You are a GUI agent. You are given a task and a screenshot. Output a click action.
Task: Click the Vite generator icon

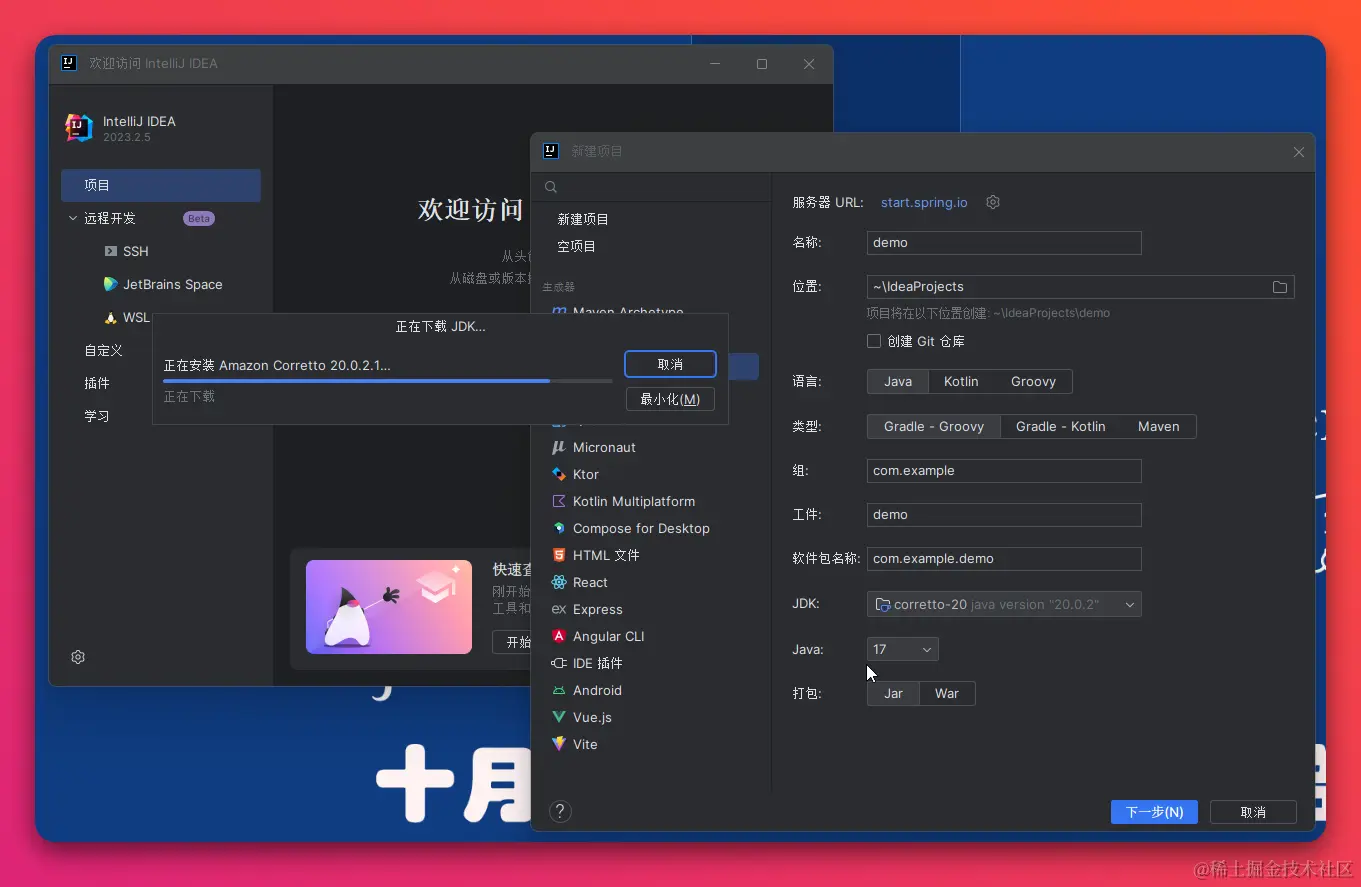[x=559, y=744]
